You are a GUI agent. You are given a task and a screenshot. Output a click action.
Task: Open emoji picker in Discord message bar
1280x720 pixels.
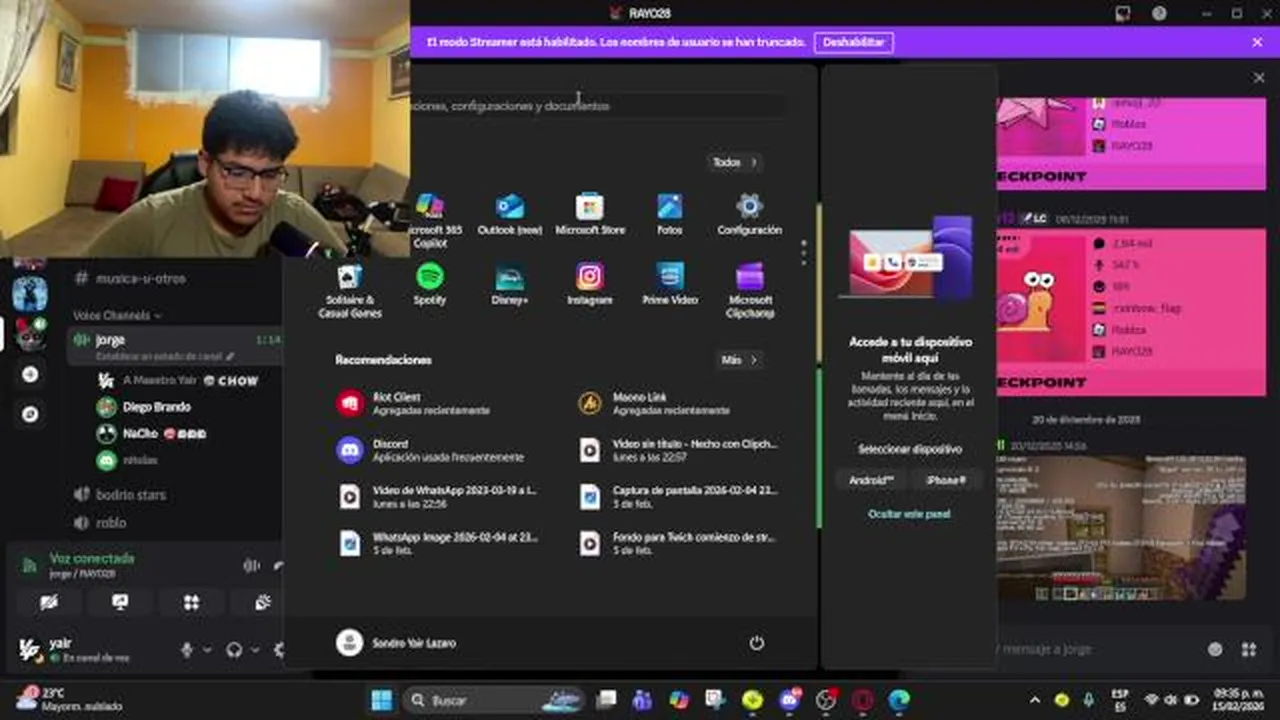tap(1215, 649)
